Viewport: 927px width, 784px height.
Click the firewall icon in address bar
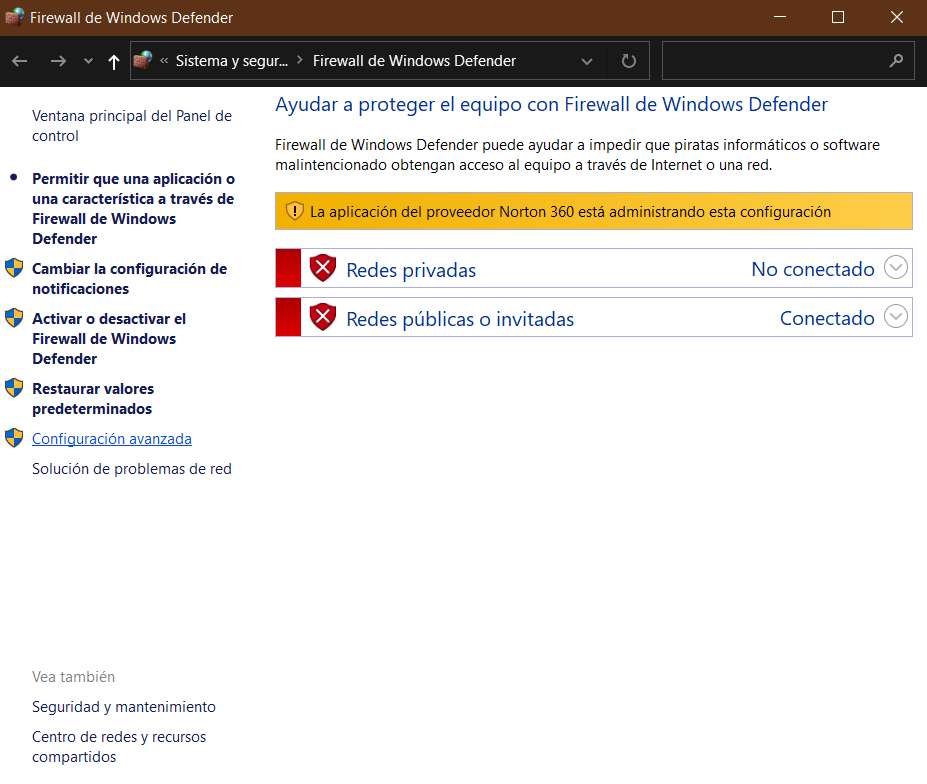142,60
